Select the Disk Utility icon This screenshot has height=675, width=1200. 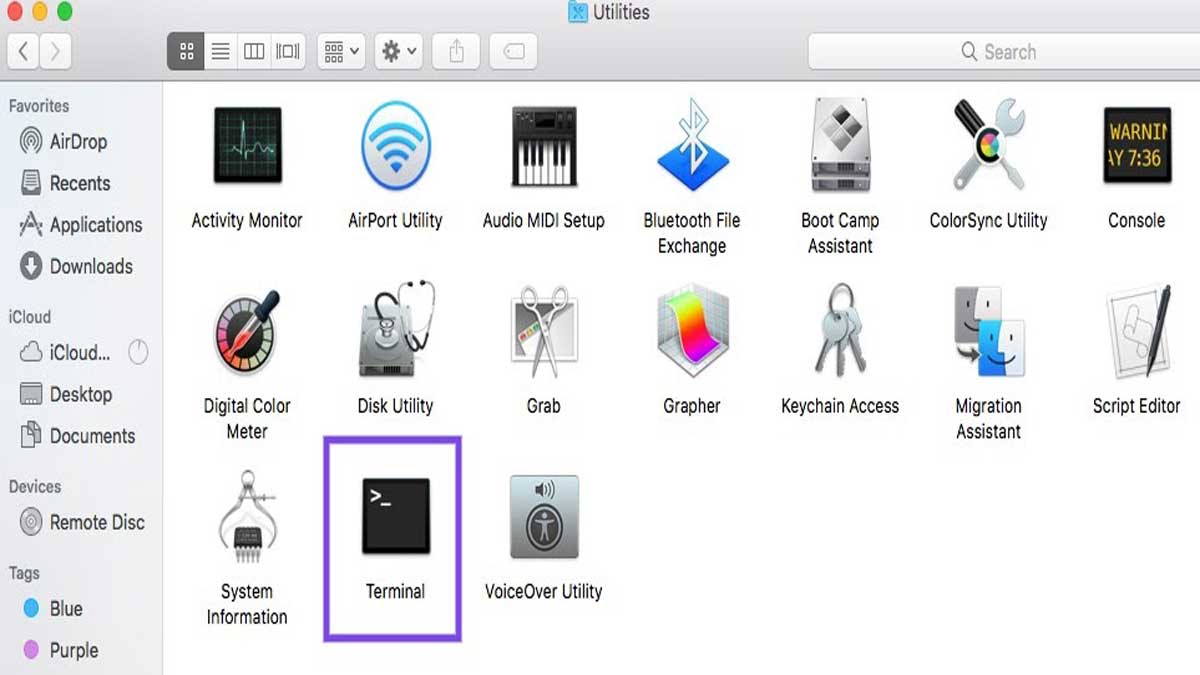pyautogui.click(x=394, y=330)
